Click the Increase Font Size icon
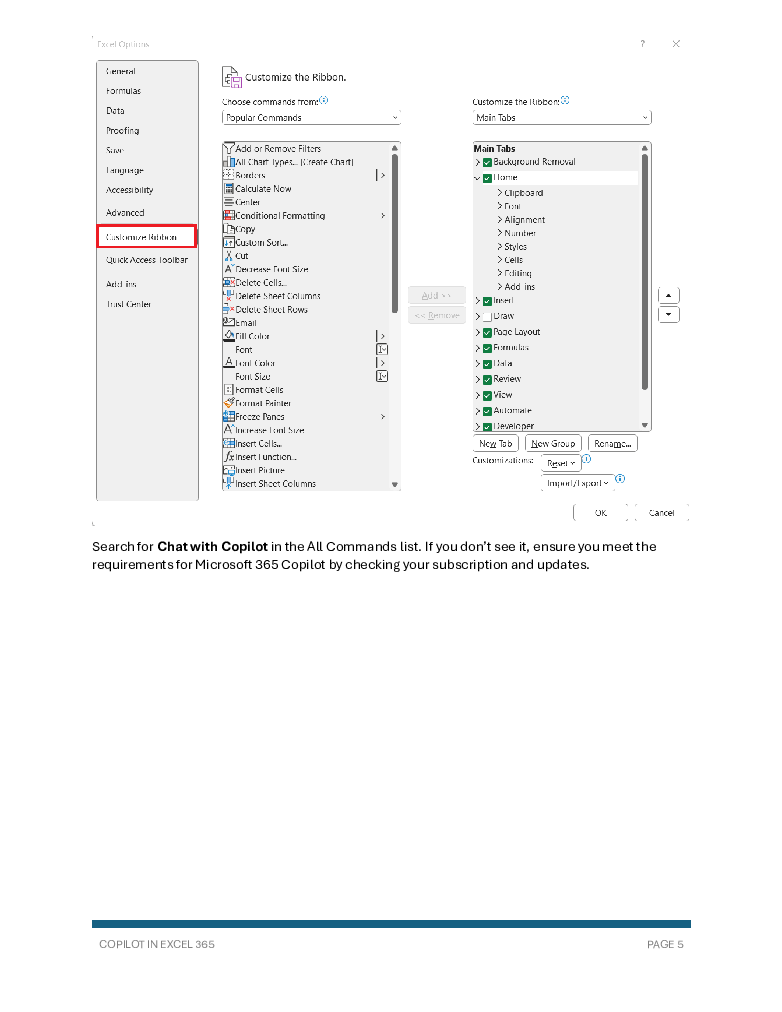Viewport: 782px width, 1012px height. pyautogui.click(x=228, y=430)
